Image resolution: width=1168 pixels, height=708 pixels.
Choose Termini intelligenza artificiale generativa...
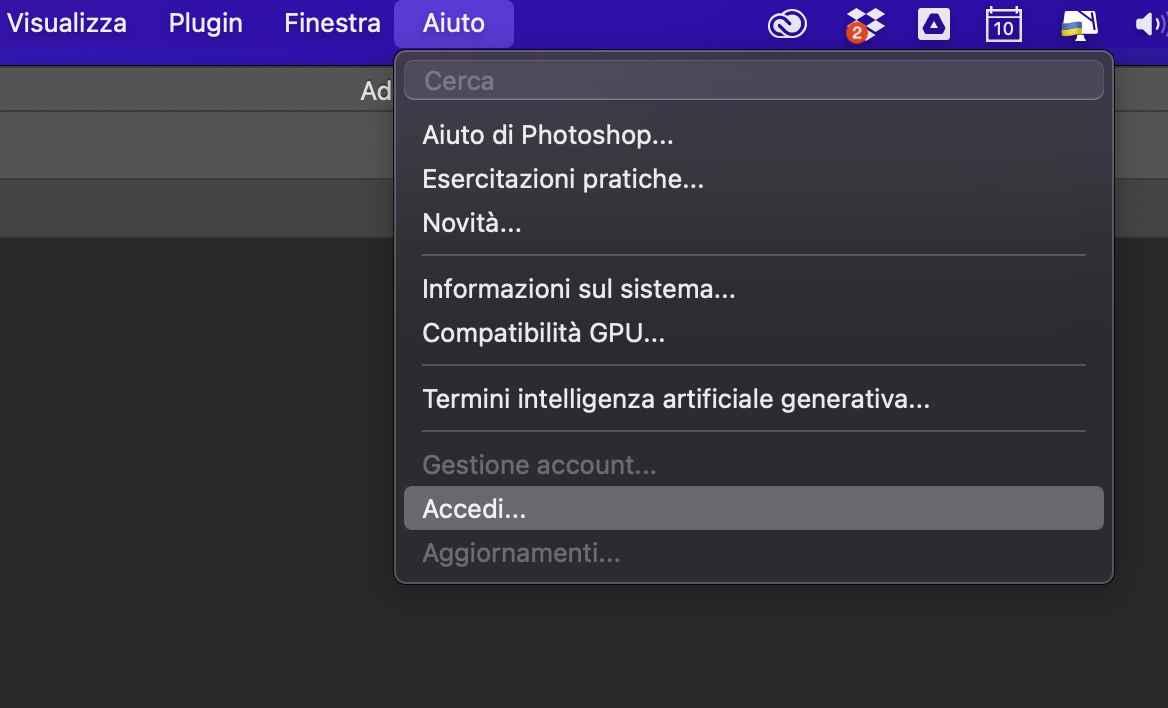(753, 399)
